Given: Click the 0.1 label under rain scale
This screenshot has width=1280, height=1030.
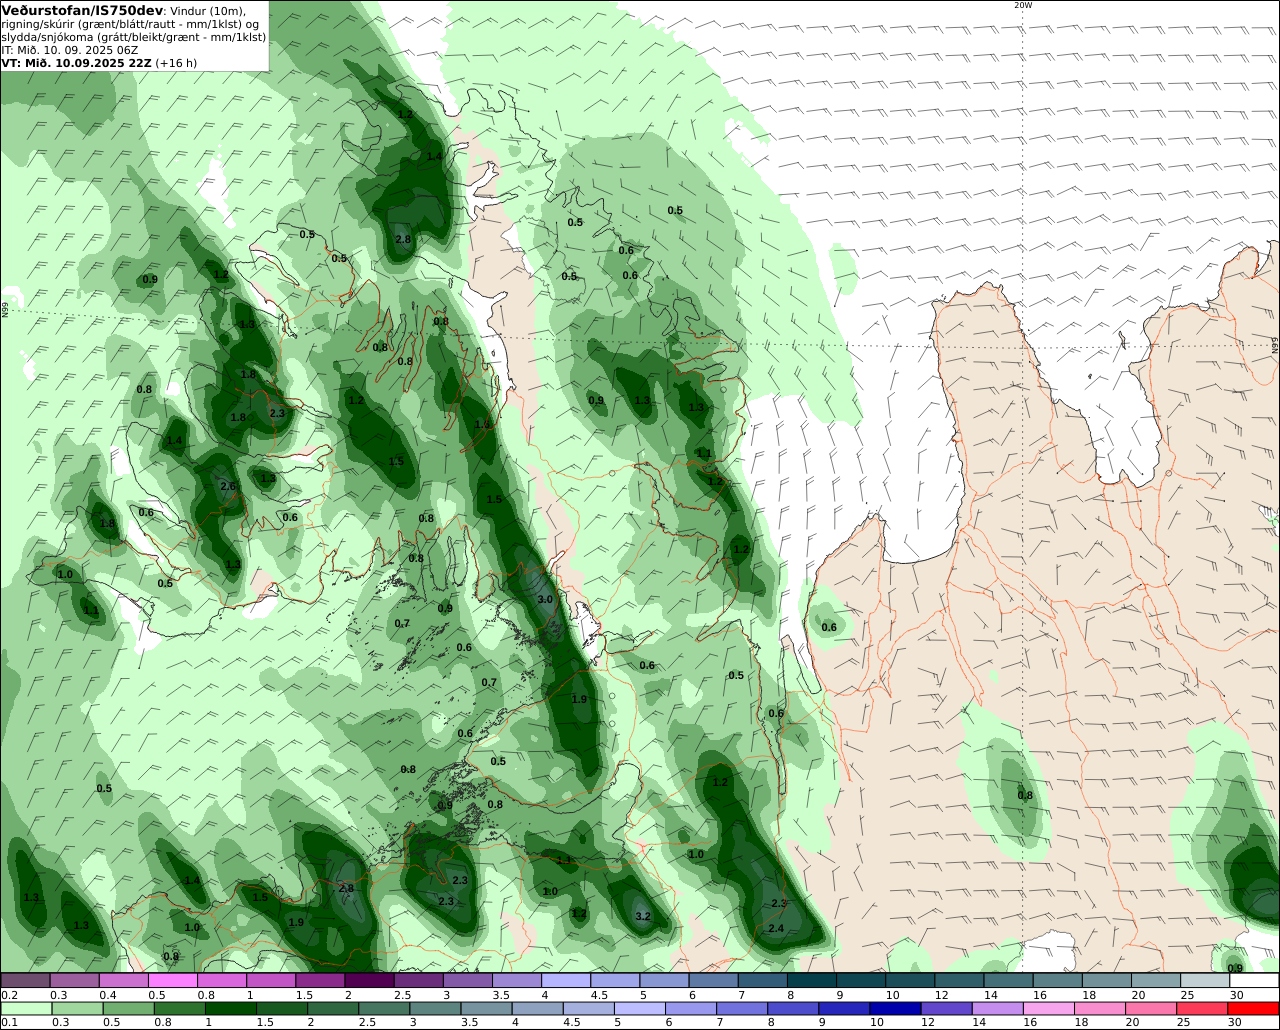Looking at the screenshot, I should pos(9,1022).
